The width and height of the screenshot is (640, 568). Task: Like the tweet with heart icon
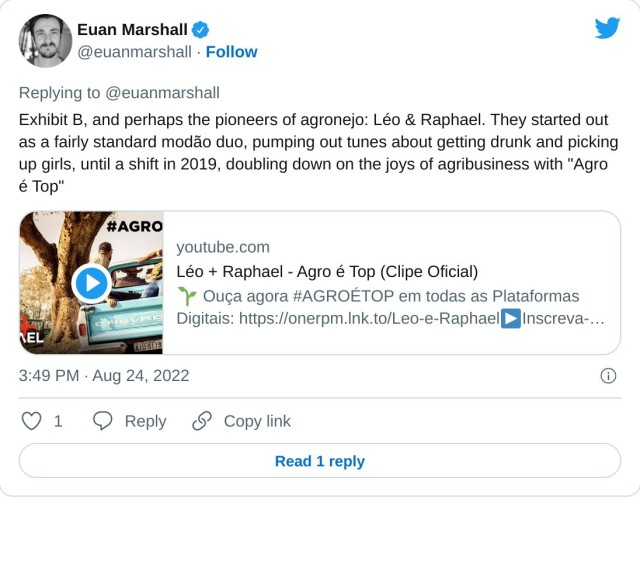32,421
